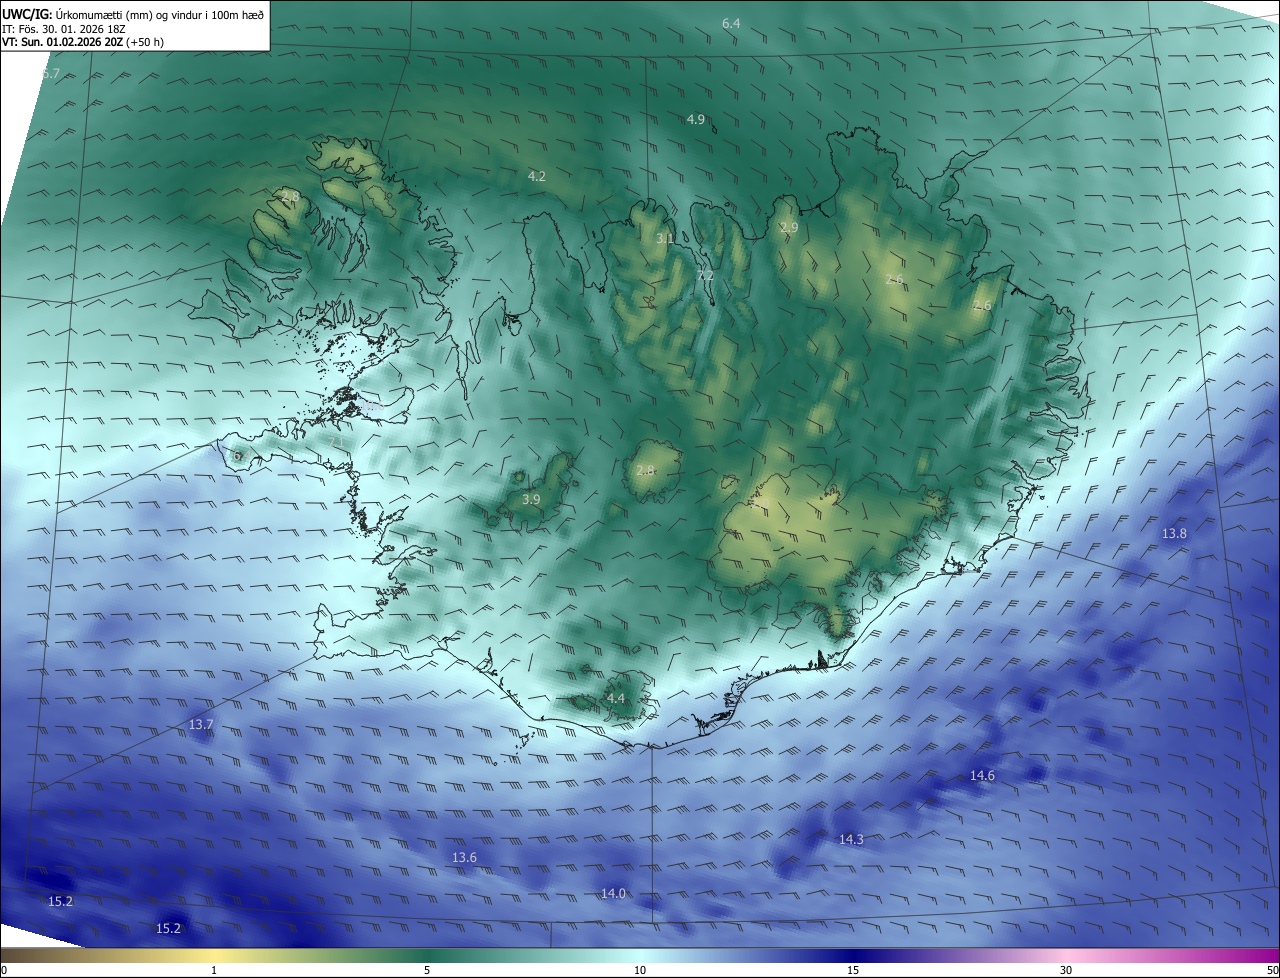Click the 4.4 value on Mýrdalsjökull glacier
Viewport: 1280px width, 978px height.
(616, 698)
